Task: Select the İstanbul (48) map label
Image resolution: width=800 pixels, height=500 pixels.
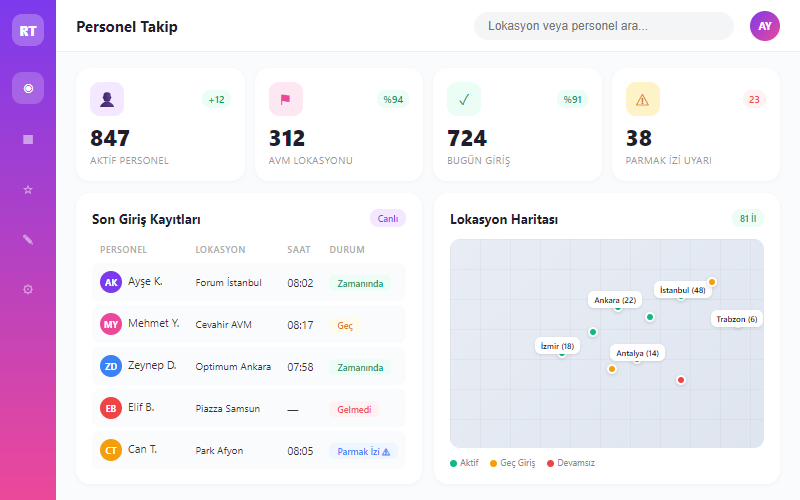Action: coord(683,290)
